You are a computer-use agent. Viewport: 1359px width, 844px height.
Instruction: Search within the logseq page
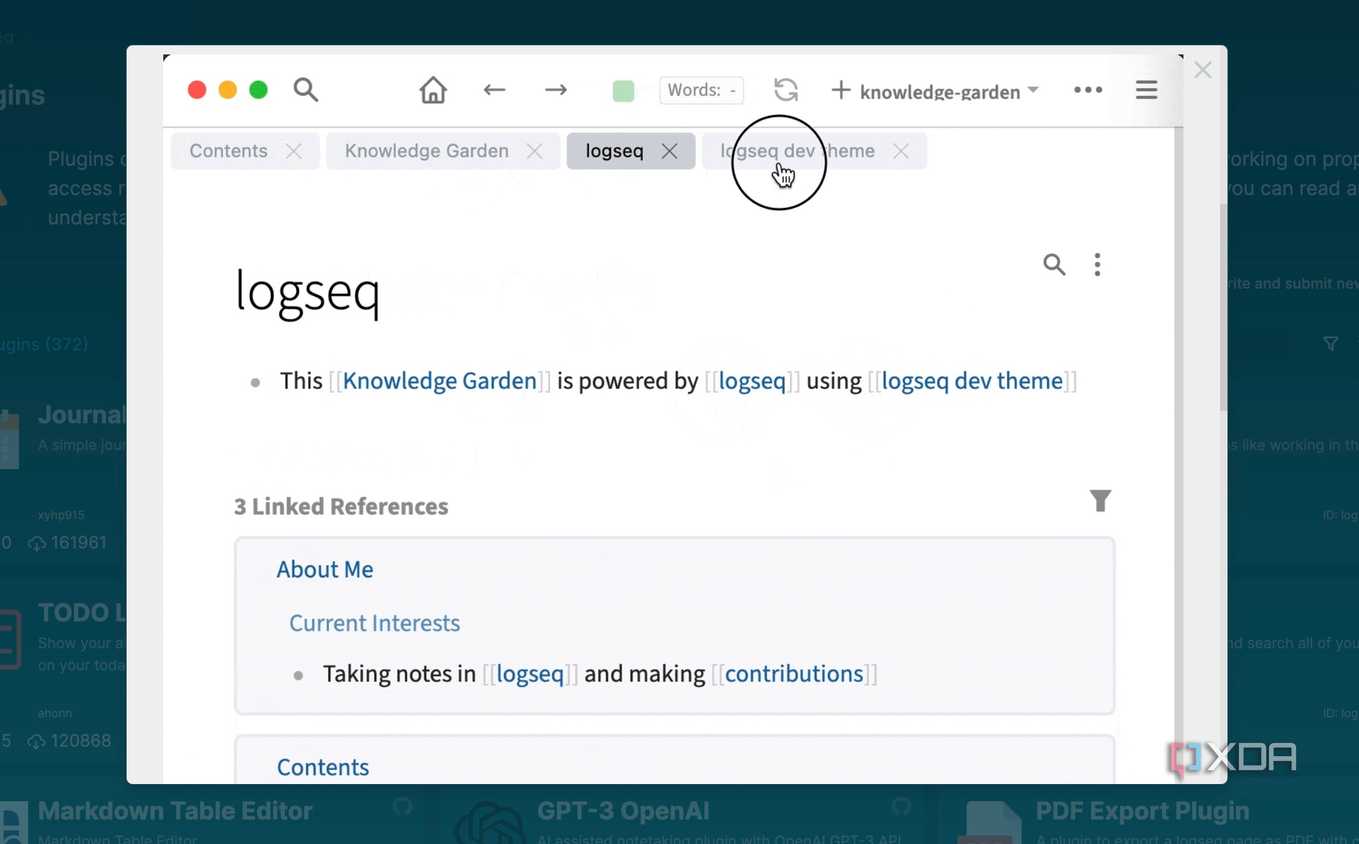coord(1054,264)
